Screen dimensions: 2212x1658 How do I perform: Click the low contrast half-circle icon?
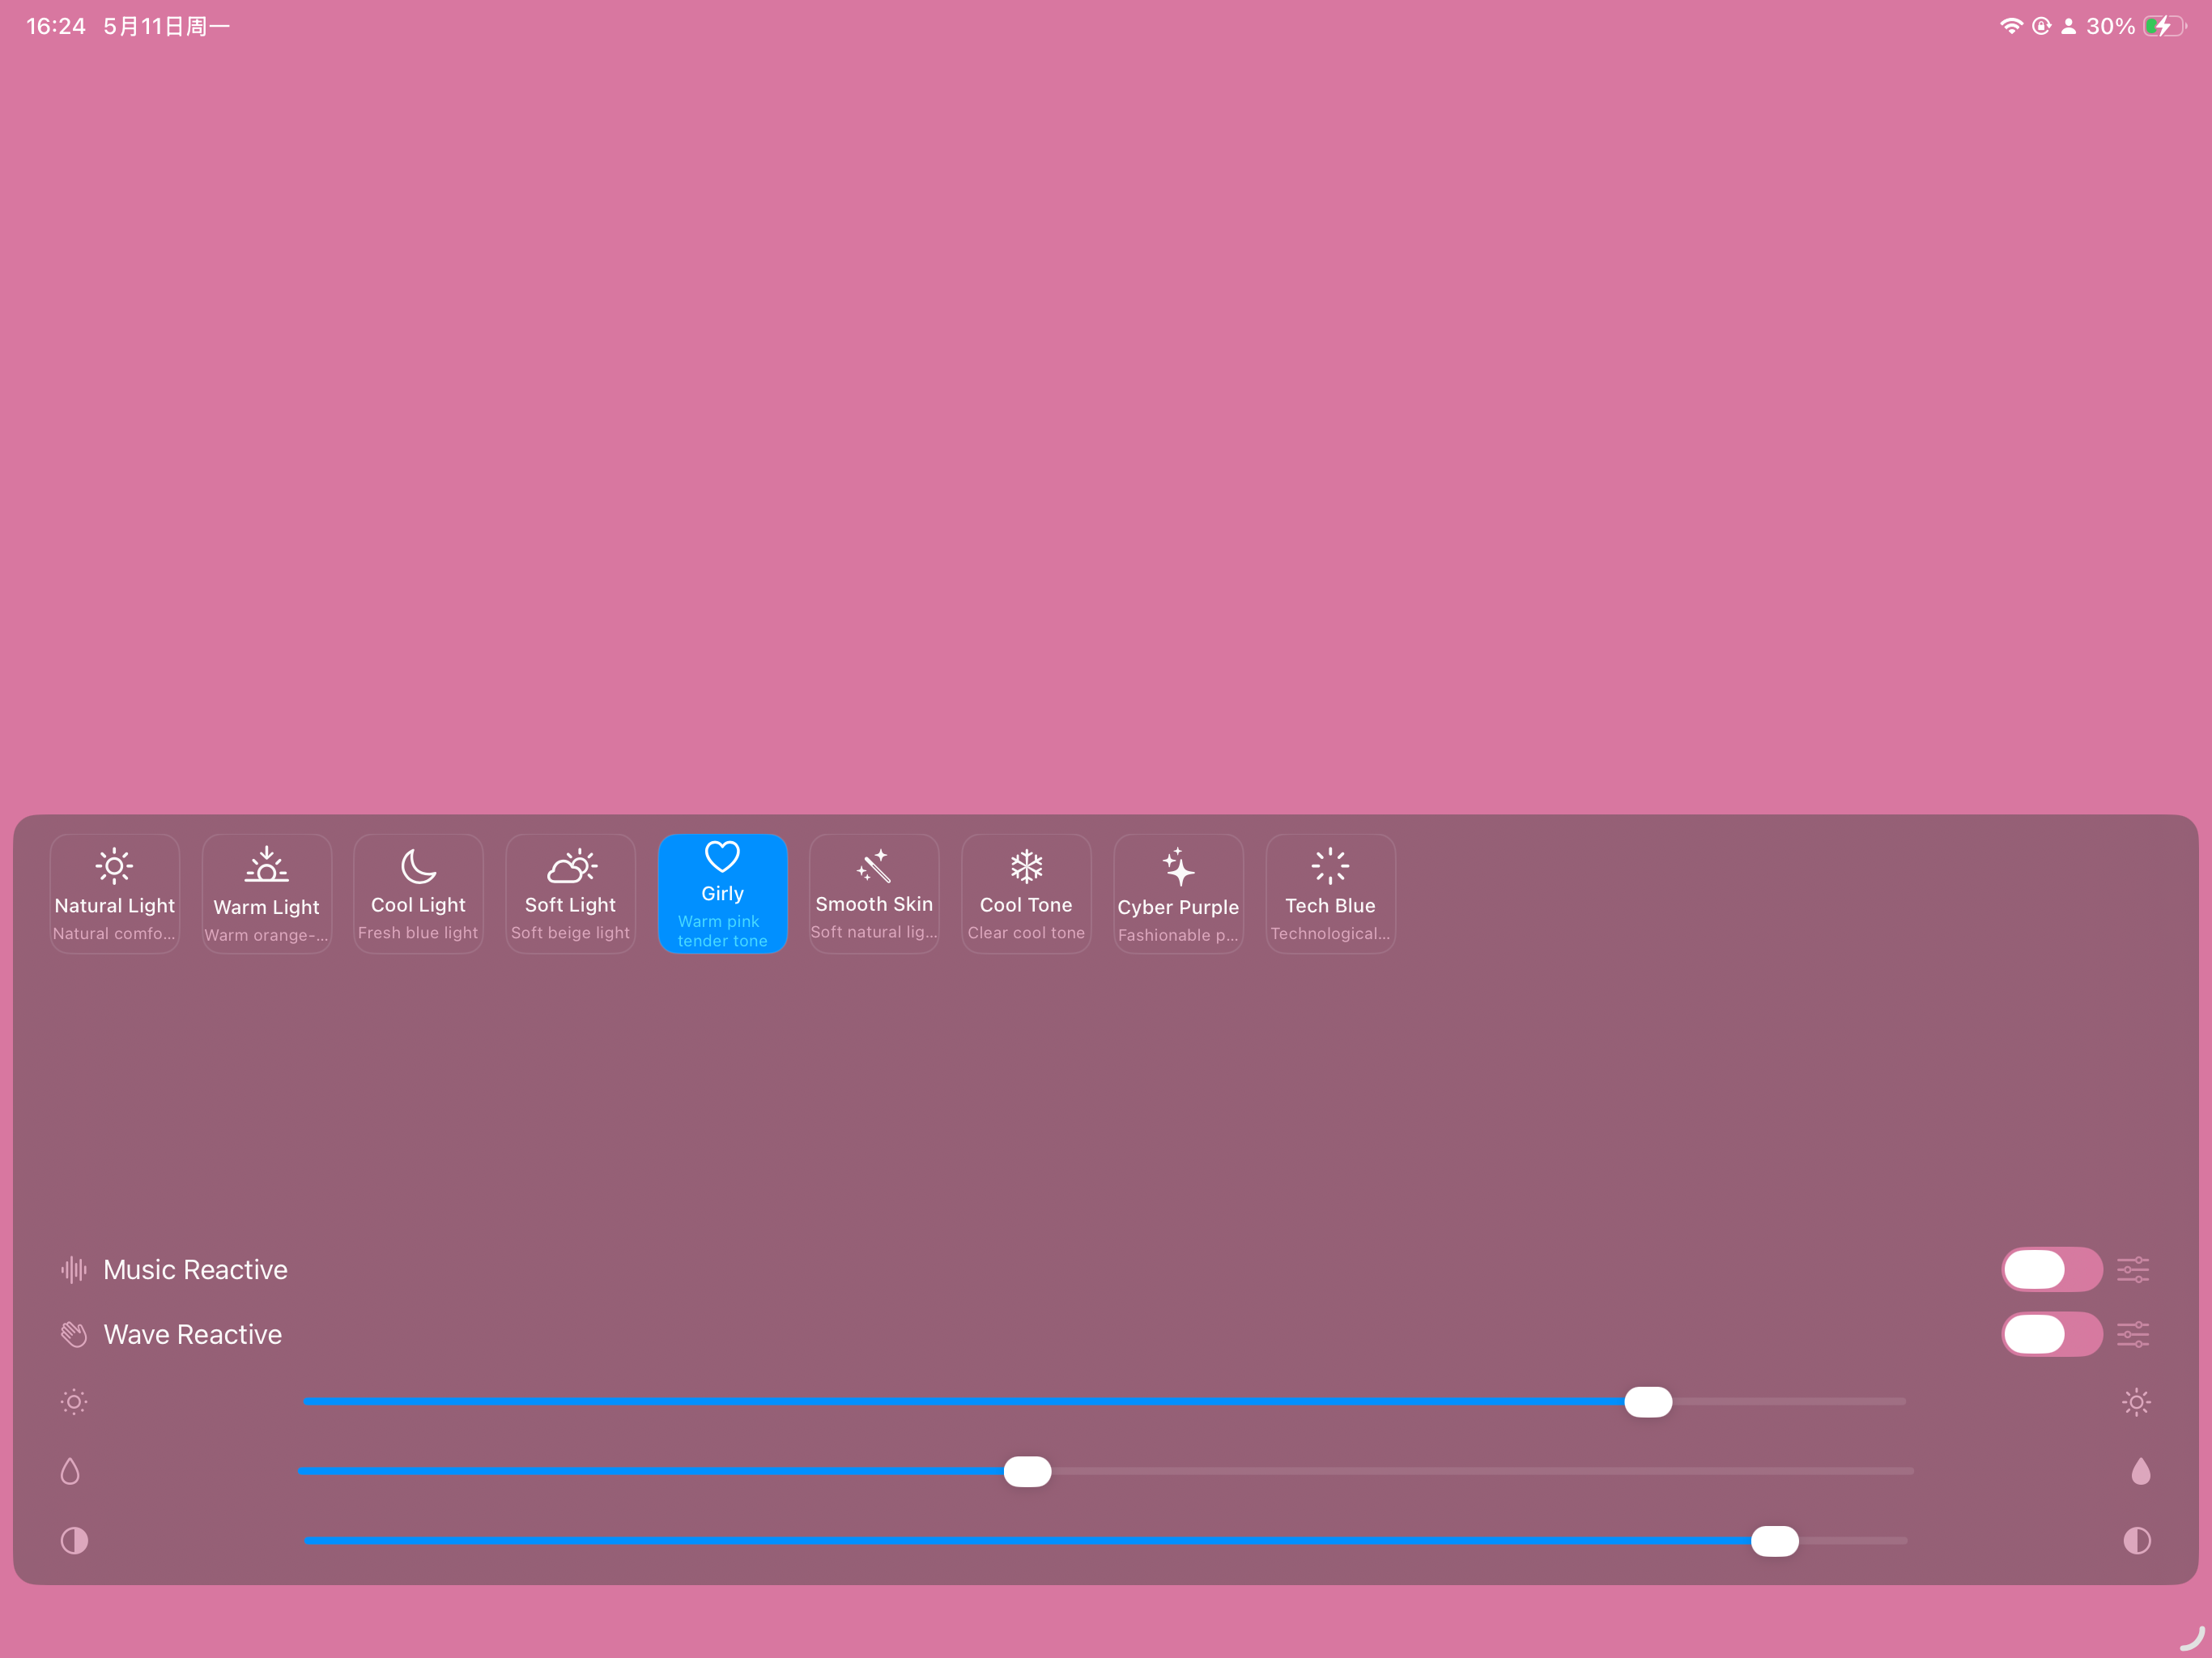74,1540
